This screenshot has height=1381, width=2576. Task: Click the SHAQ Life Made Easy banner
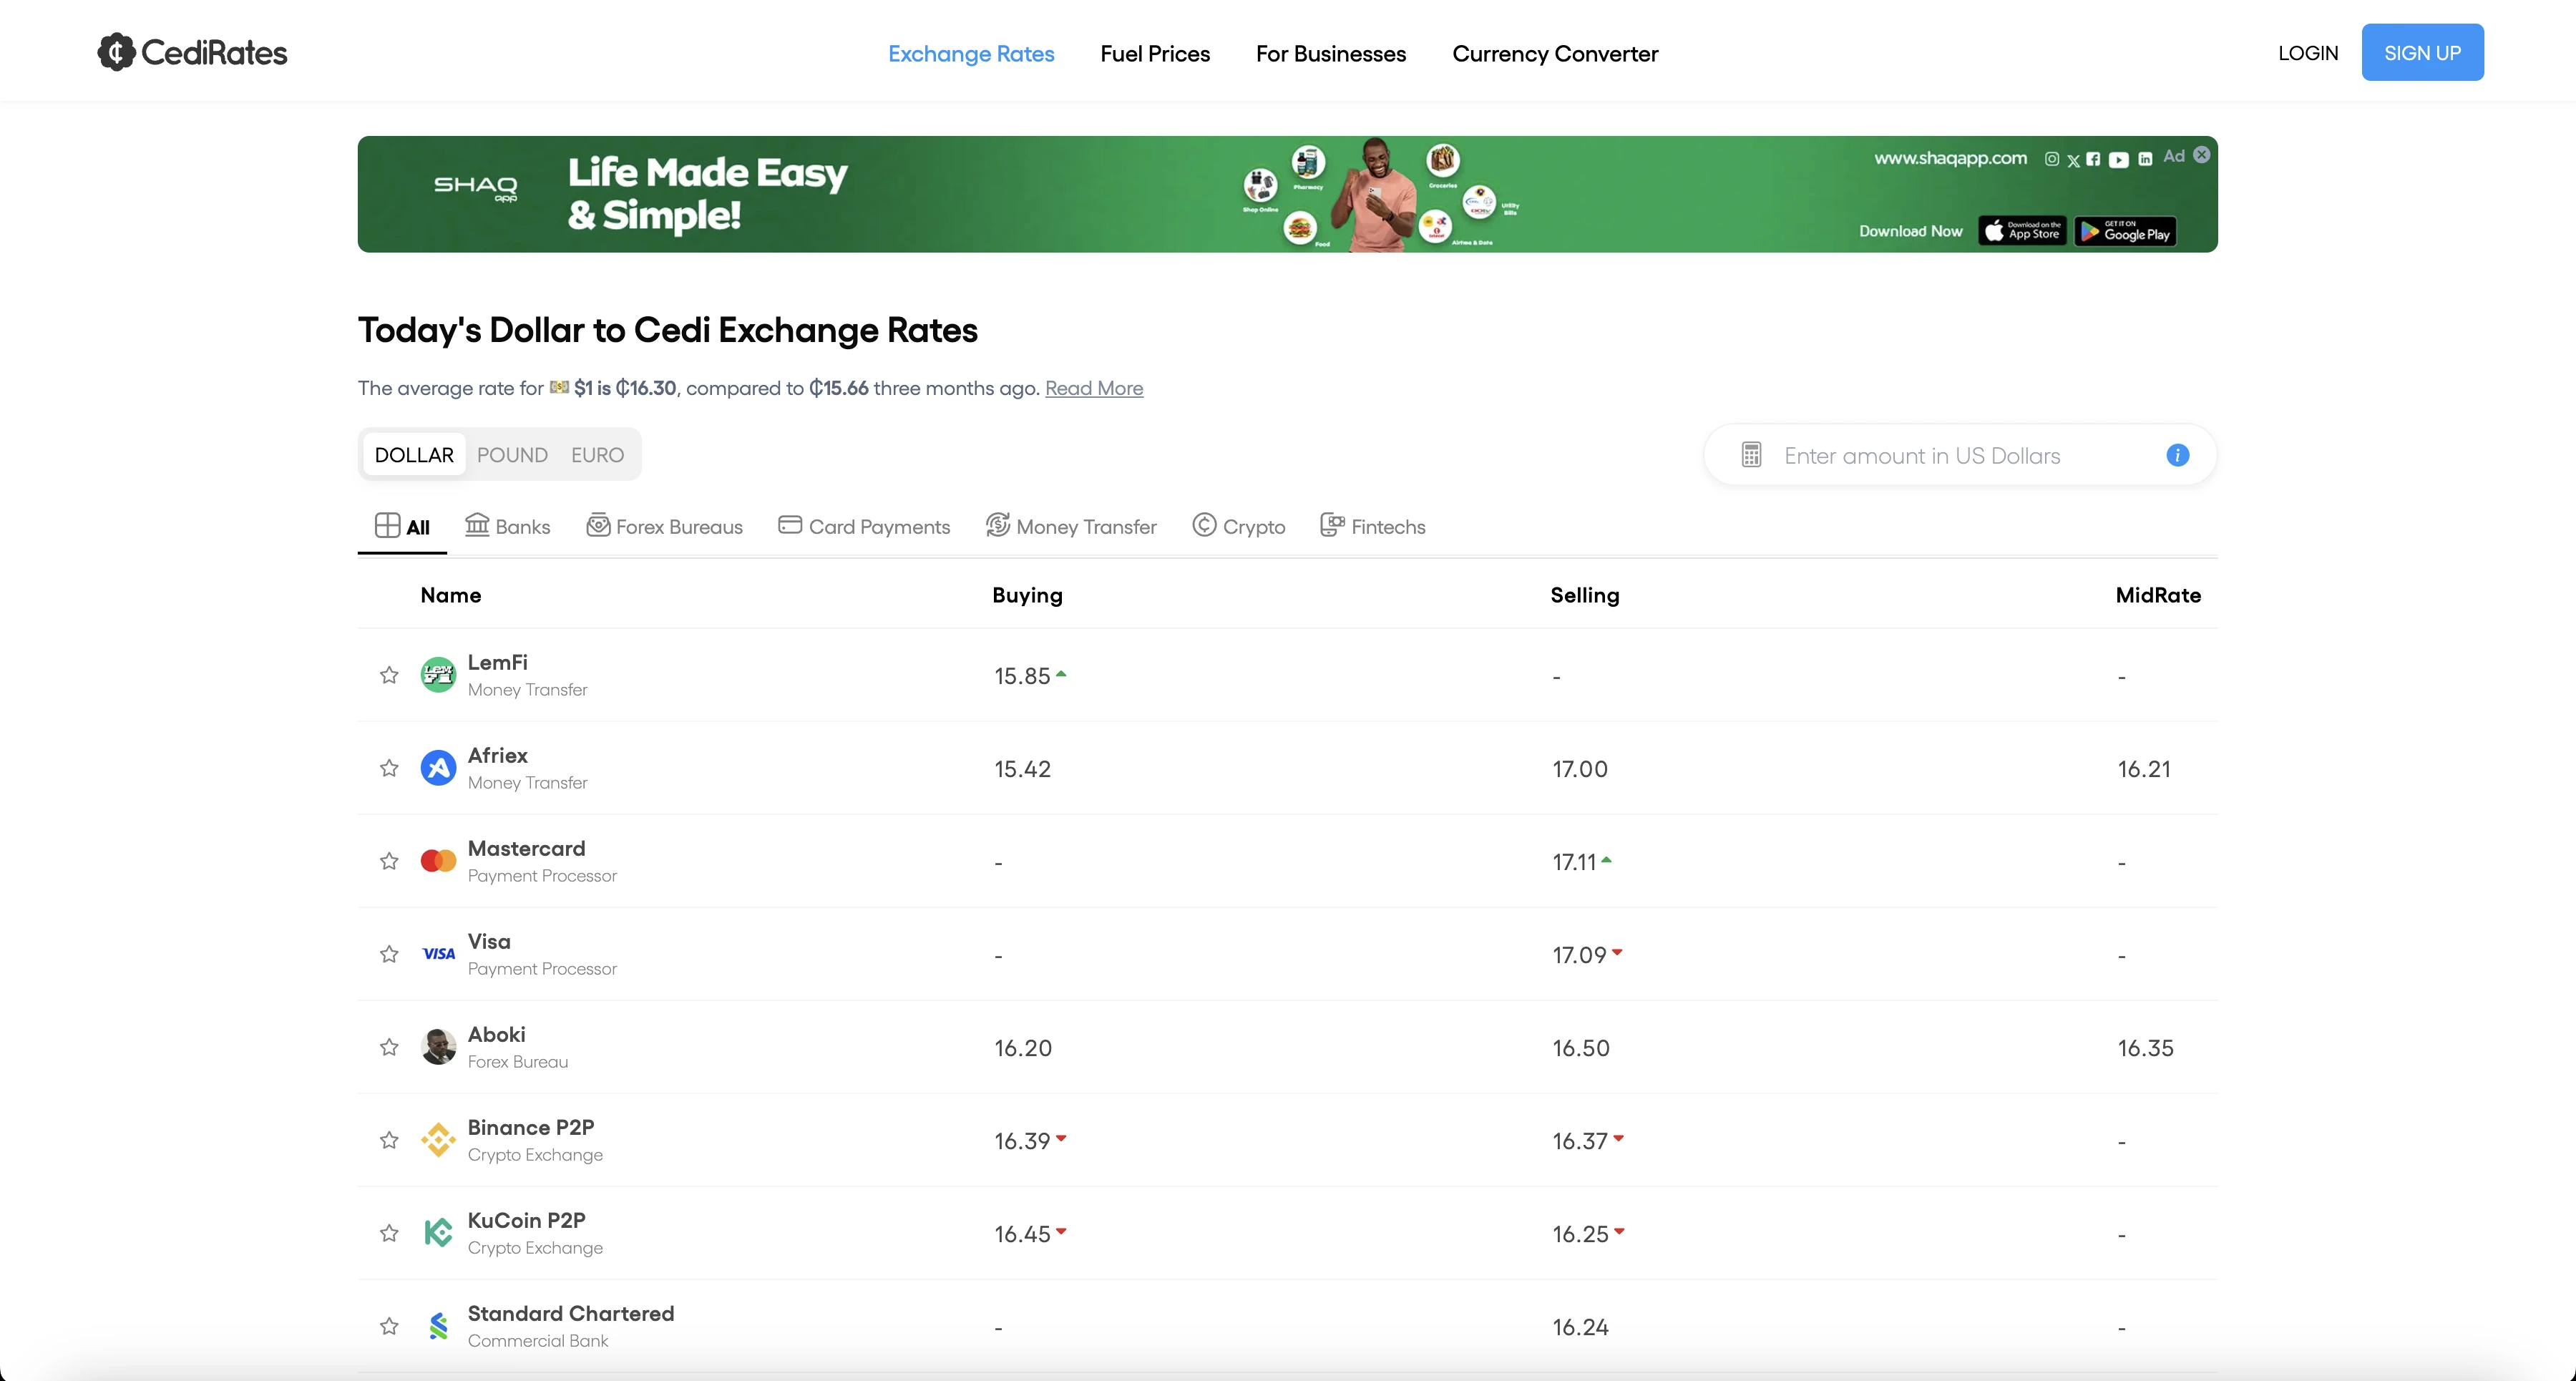[1287, 194]
